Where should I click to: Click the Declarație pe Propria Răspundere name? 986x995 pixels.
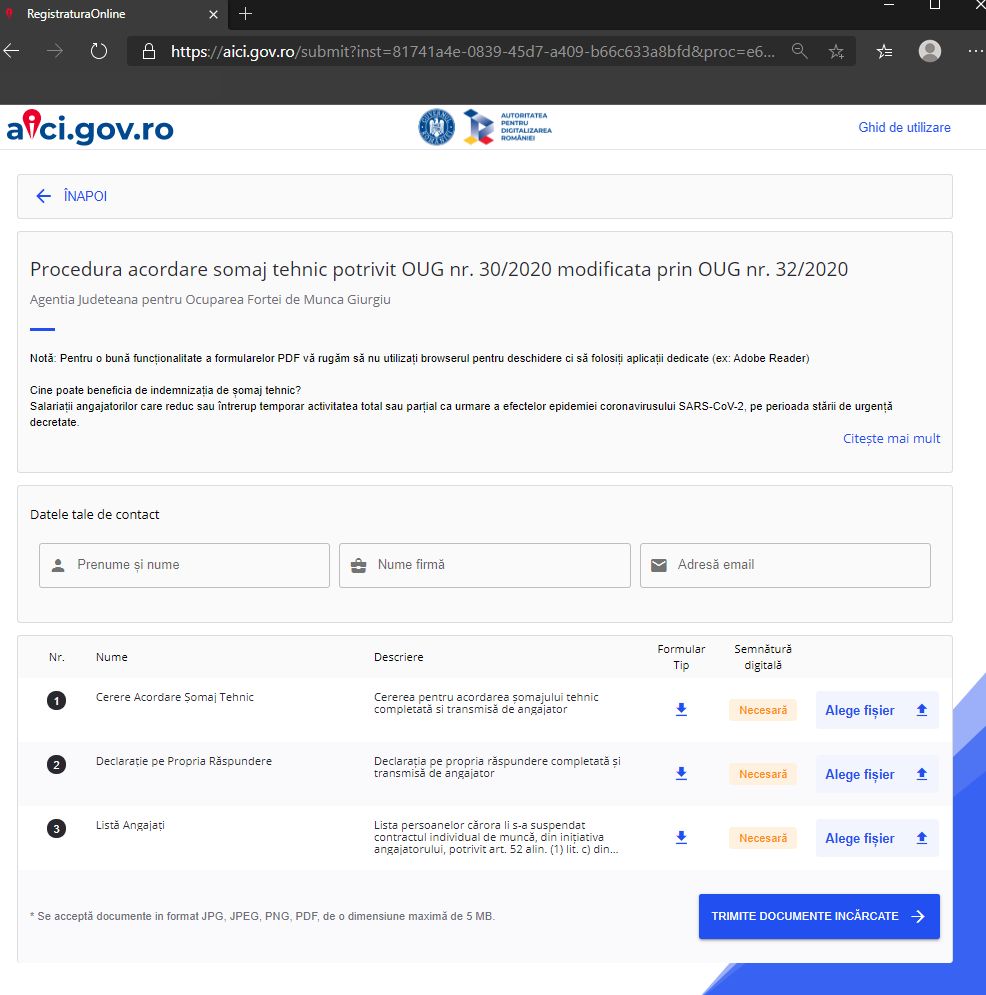coord(183,761)
